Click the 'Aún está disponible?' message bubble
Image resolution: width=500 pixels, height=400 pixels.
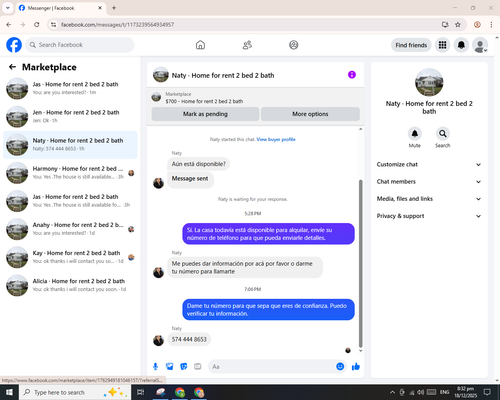coord(199,164)
